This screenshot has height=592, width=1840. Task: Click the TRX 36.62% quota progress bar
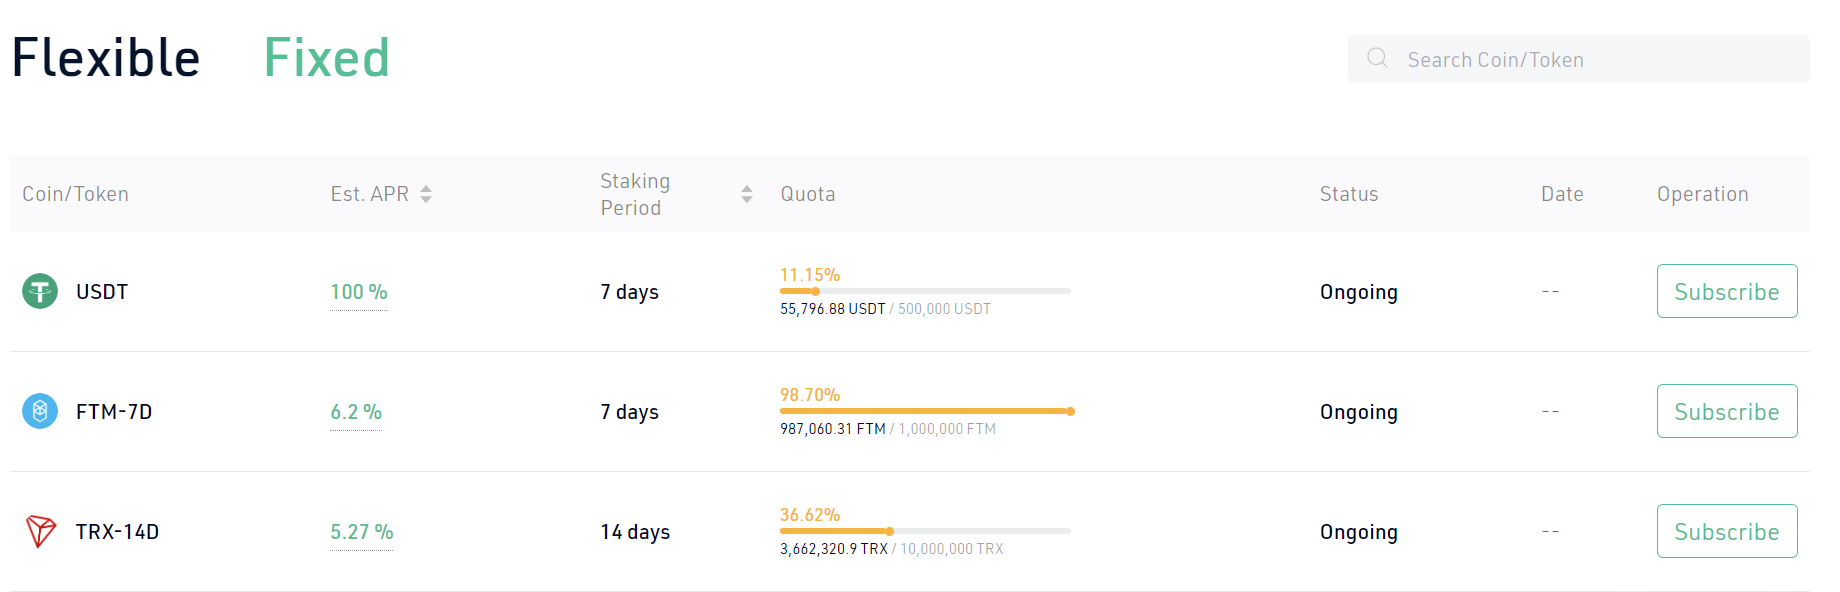925,531
